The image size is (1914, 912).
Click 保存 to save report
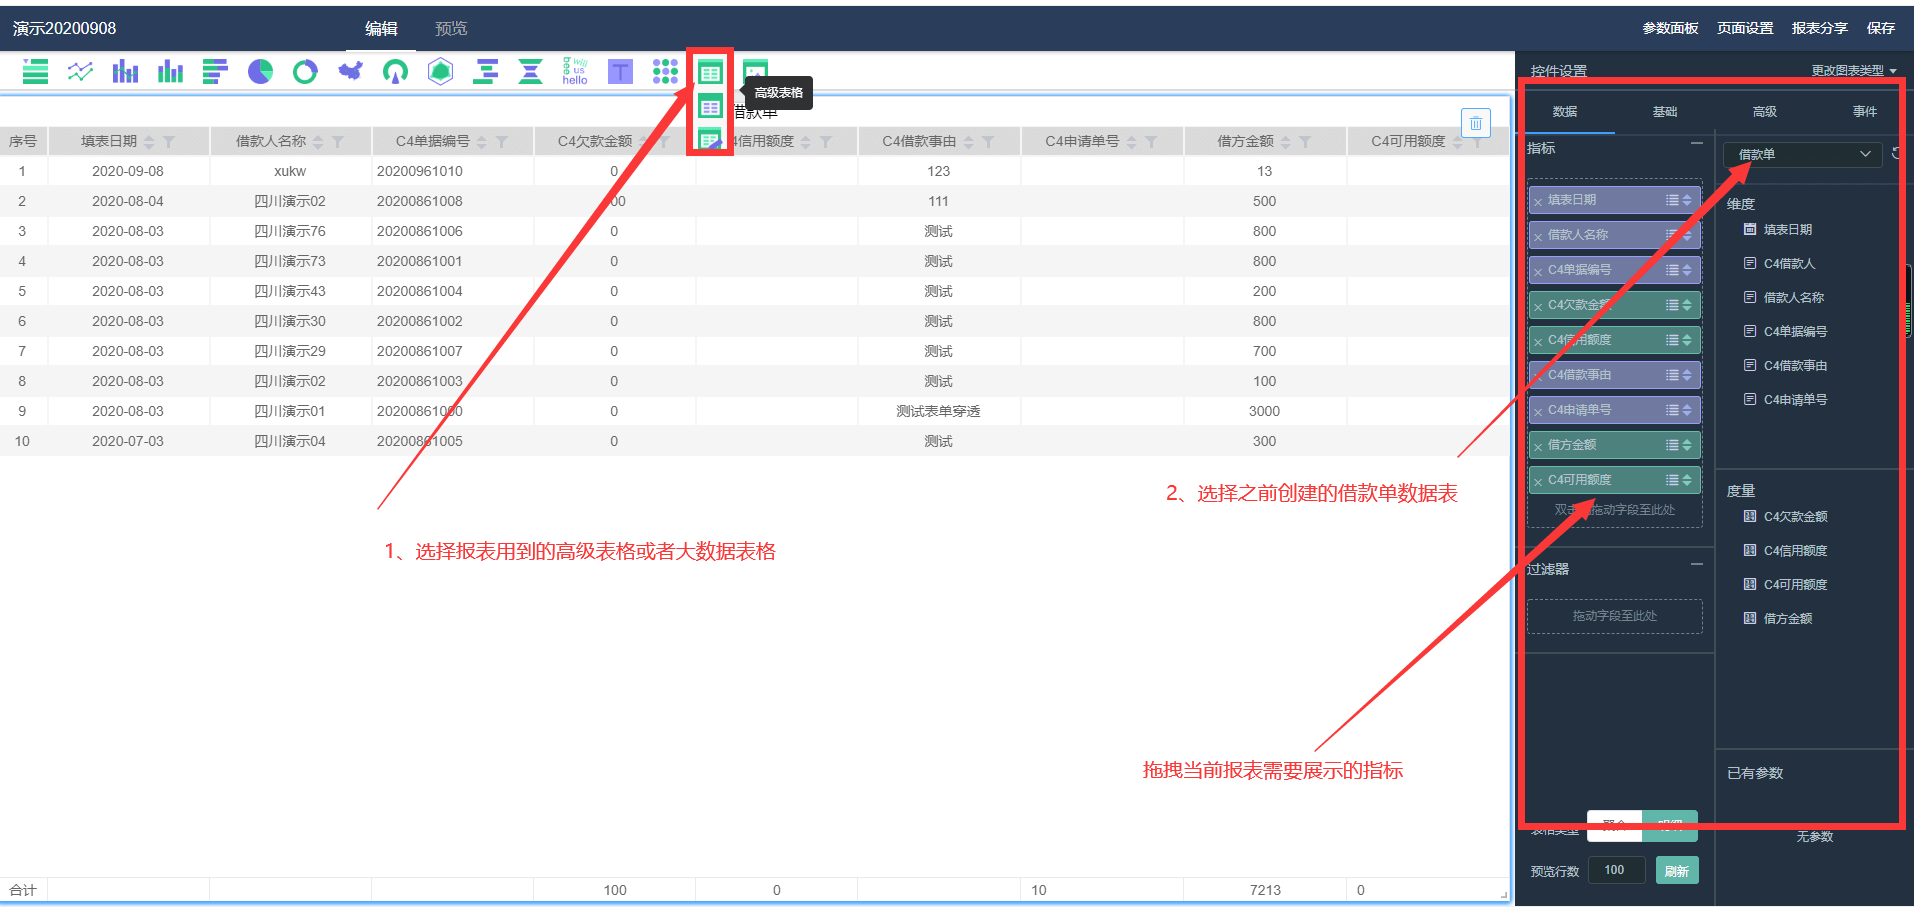click(x=1881, y=28)
